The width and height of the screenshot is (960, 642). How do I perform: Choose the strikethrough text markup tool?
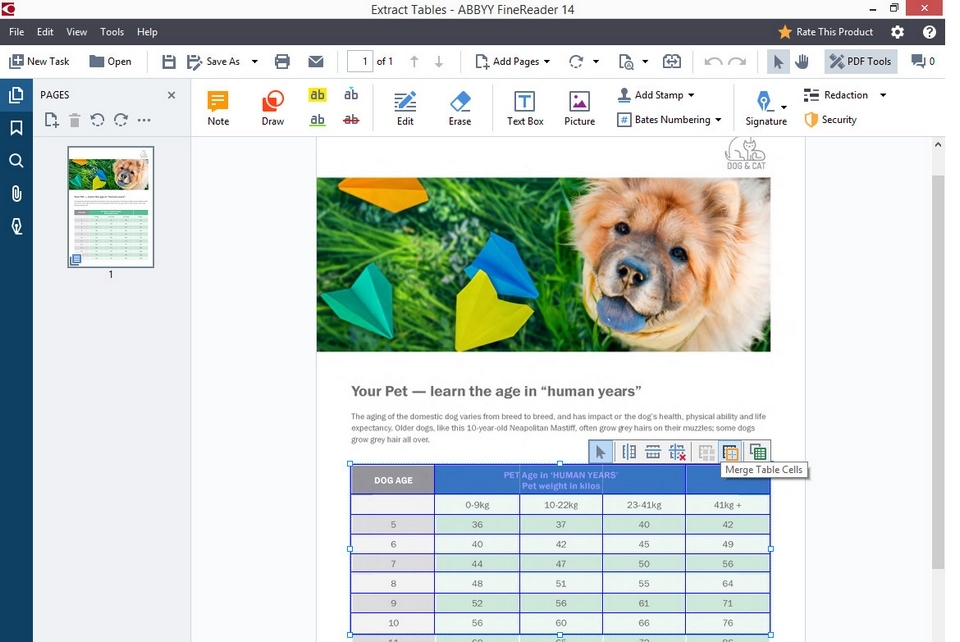coord(351,120)
